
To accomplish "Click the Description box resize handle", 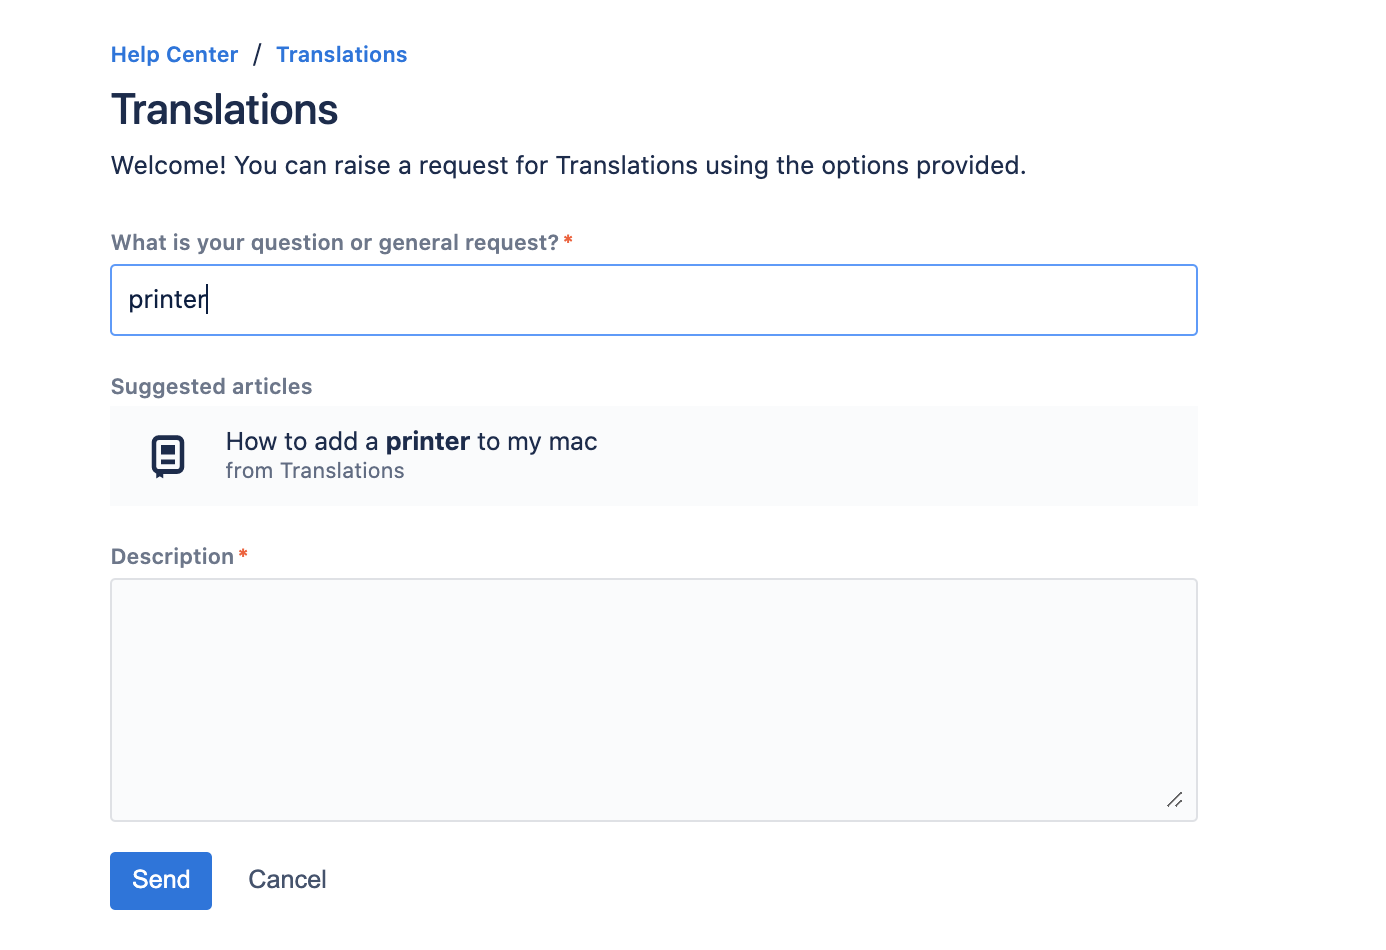I will pos(1175,800).
